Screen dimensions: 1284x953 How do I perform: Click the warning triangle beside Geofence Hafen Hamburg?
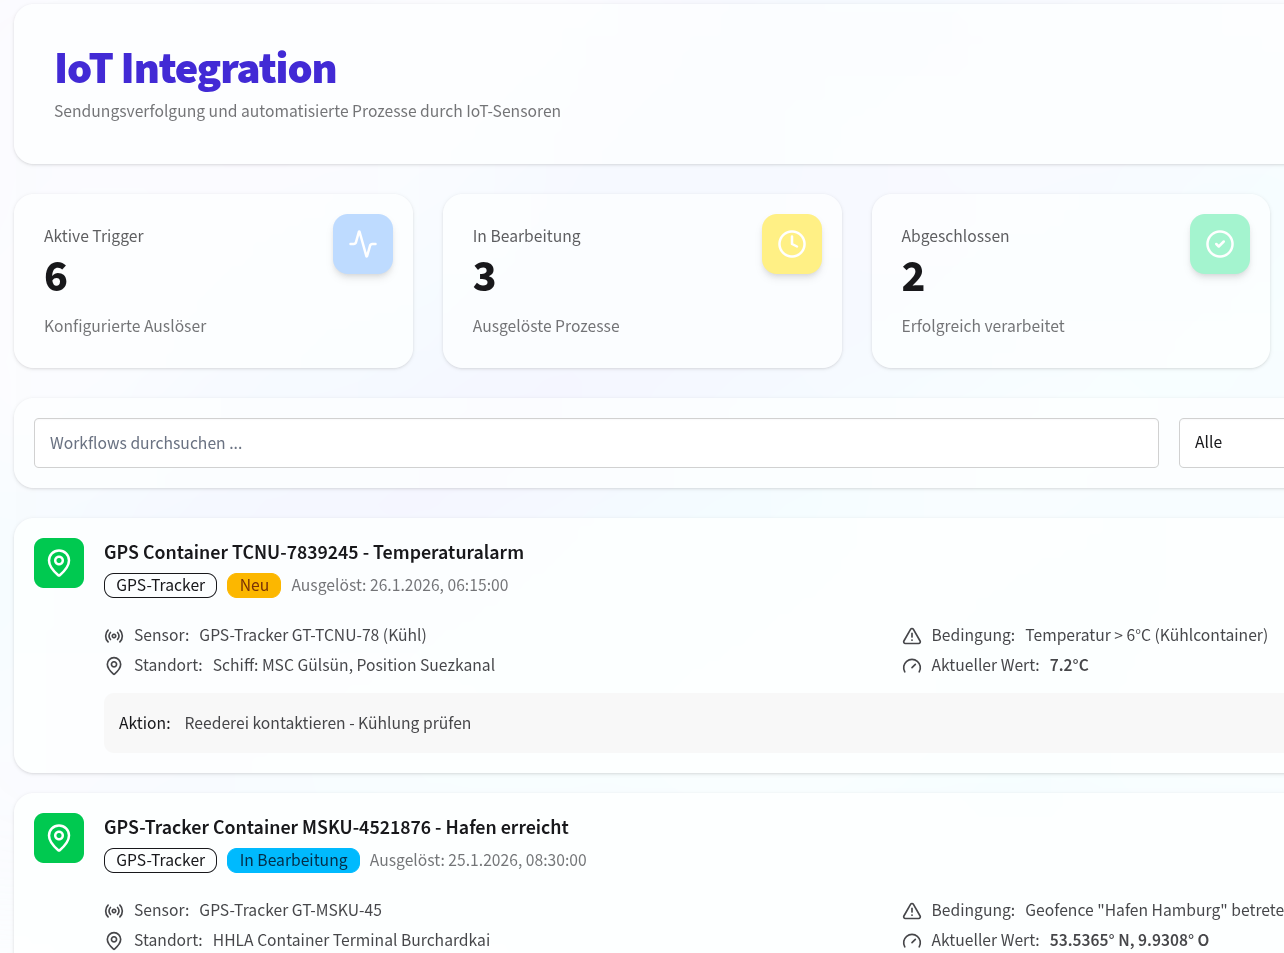tap(911, 910)
